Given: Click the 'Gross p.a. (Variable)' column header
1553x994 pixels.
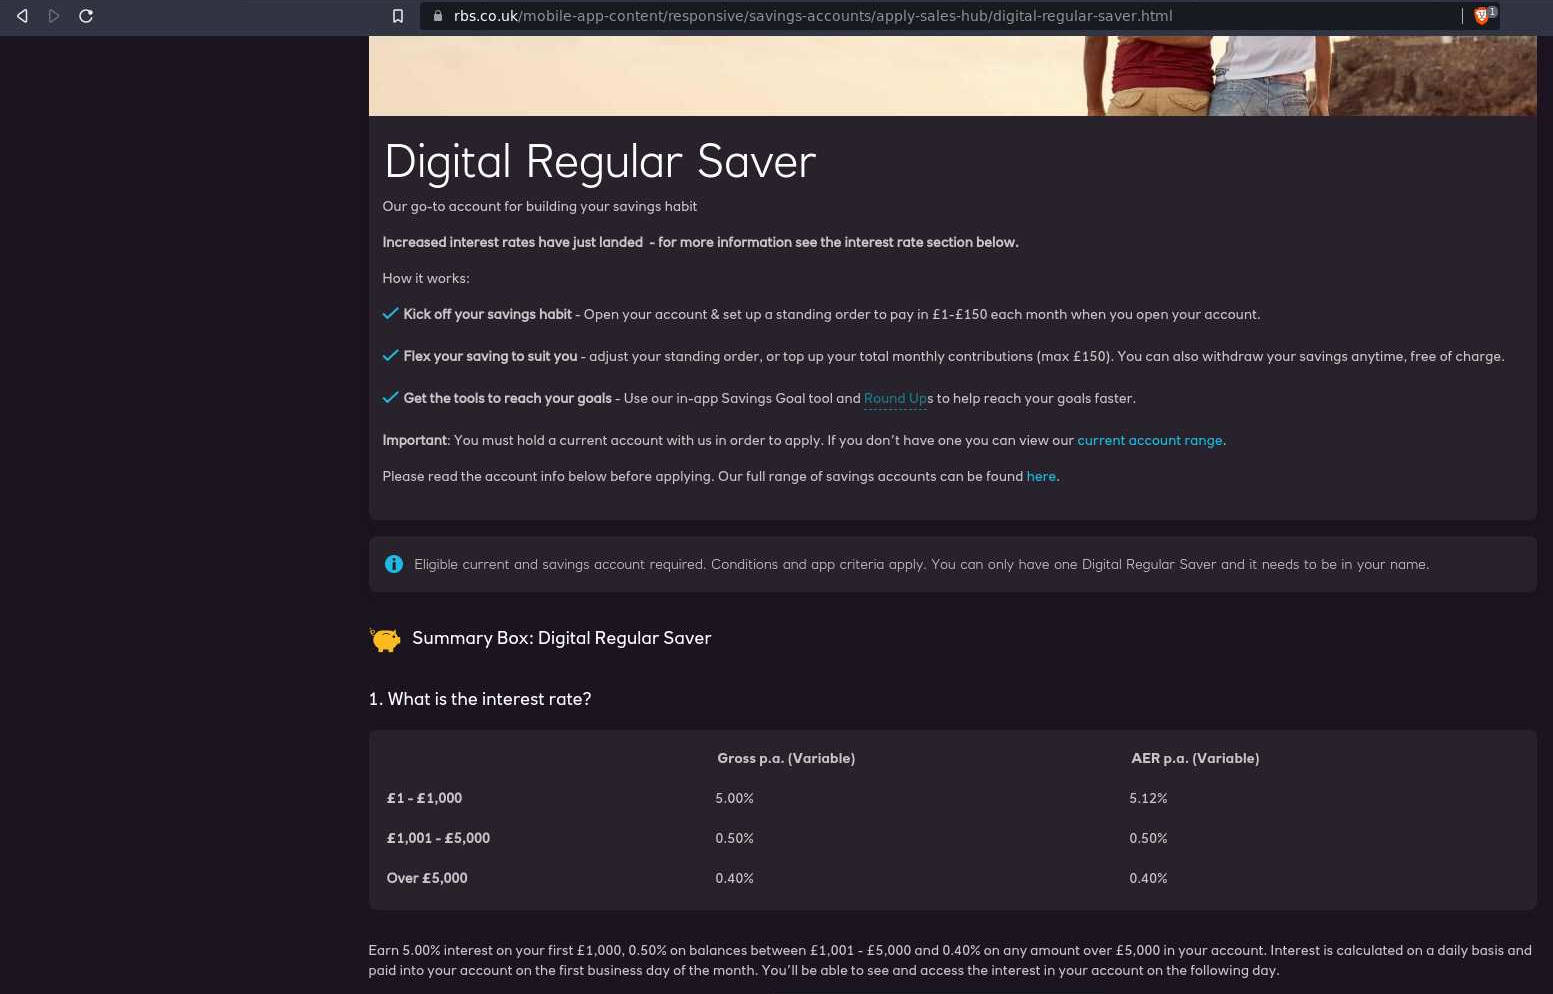Looking at the screenshot, I should 786,758.
